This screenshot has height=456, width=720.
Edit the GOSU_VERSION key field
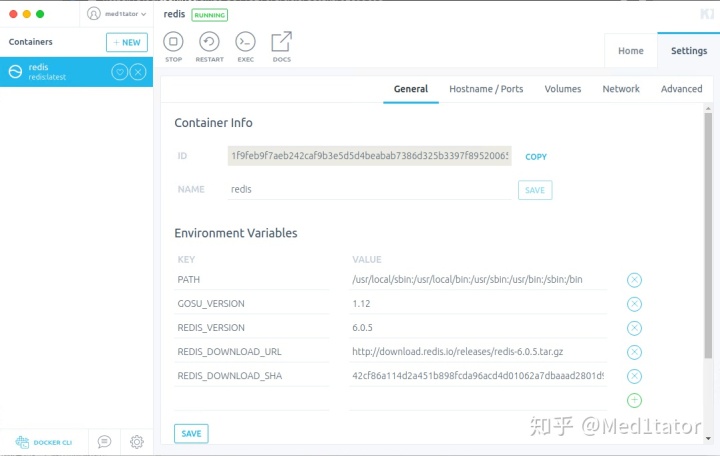[252, 304]
